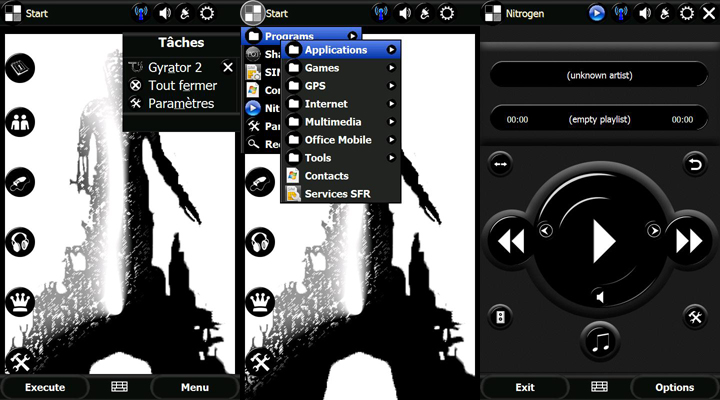Click Internet folder icon
Screen dimensions: 720x400
point(293,104)
